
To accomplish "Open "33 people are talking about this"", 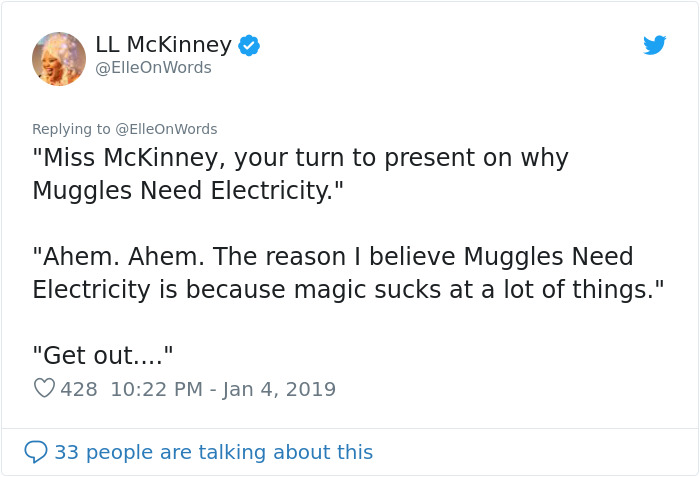I will 213,452.
